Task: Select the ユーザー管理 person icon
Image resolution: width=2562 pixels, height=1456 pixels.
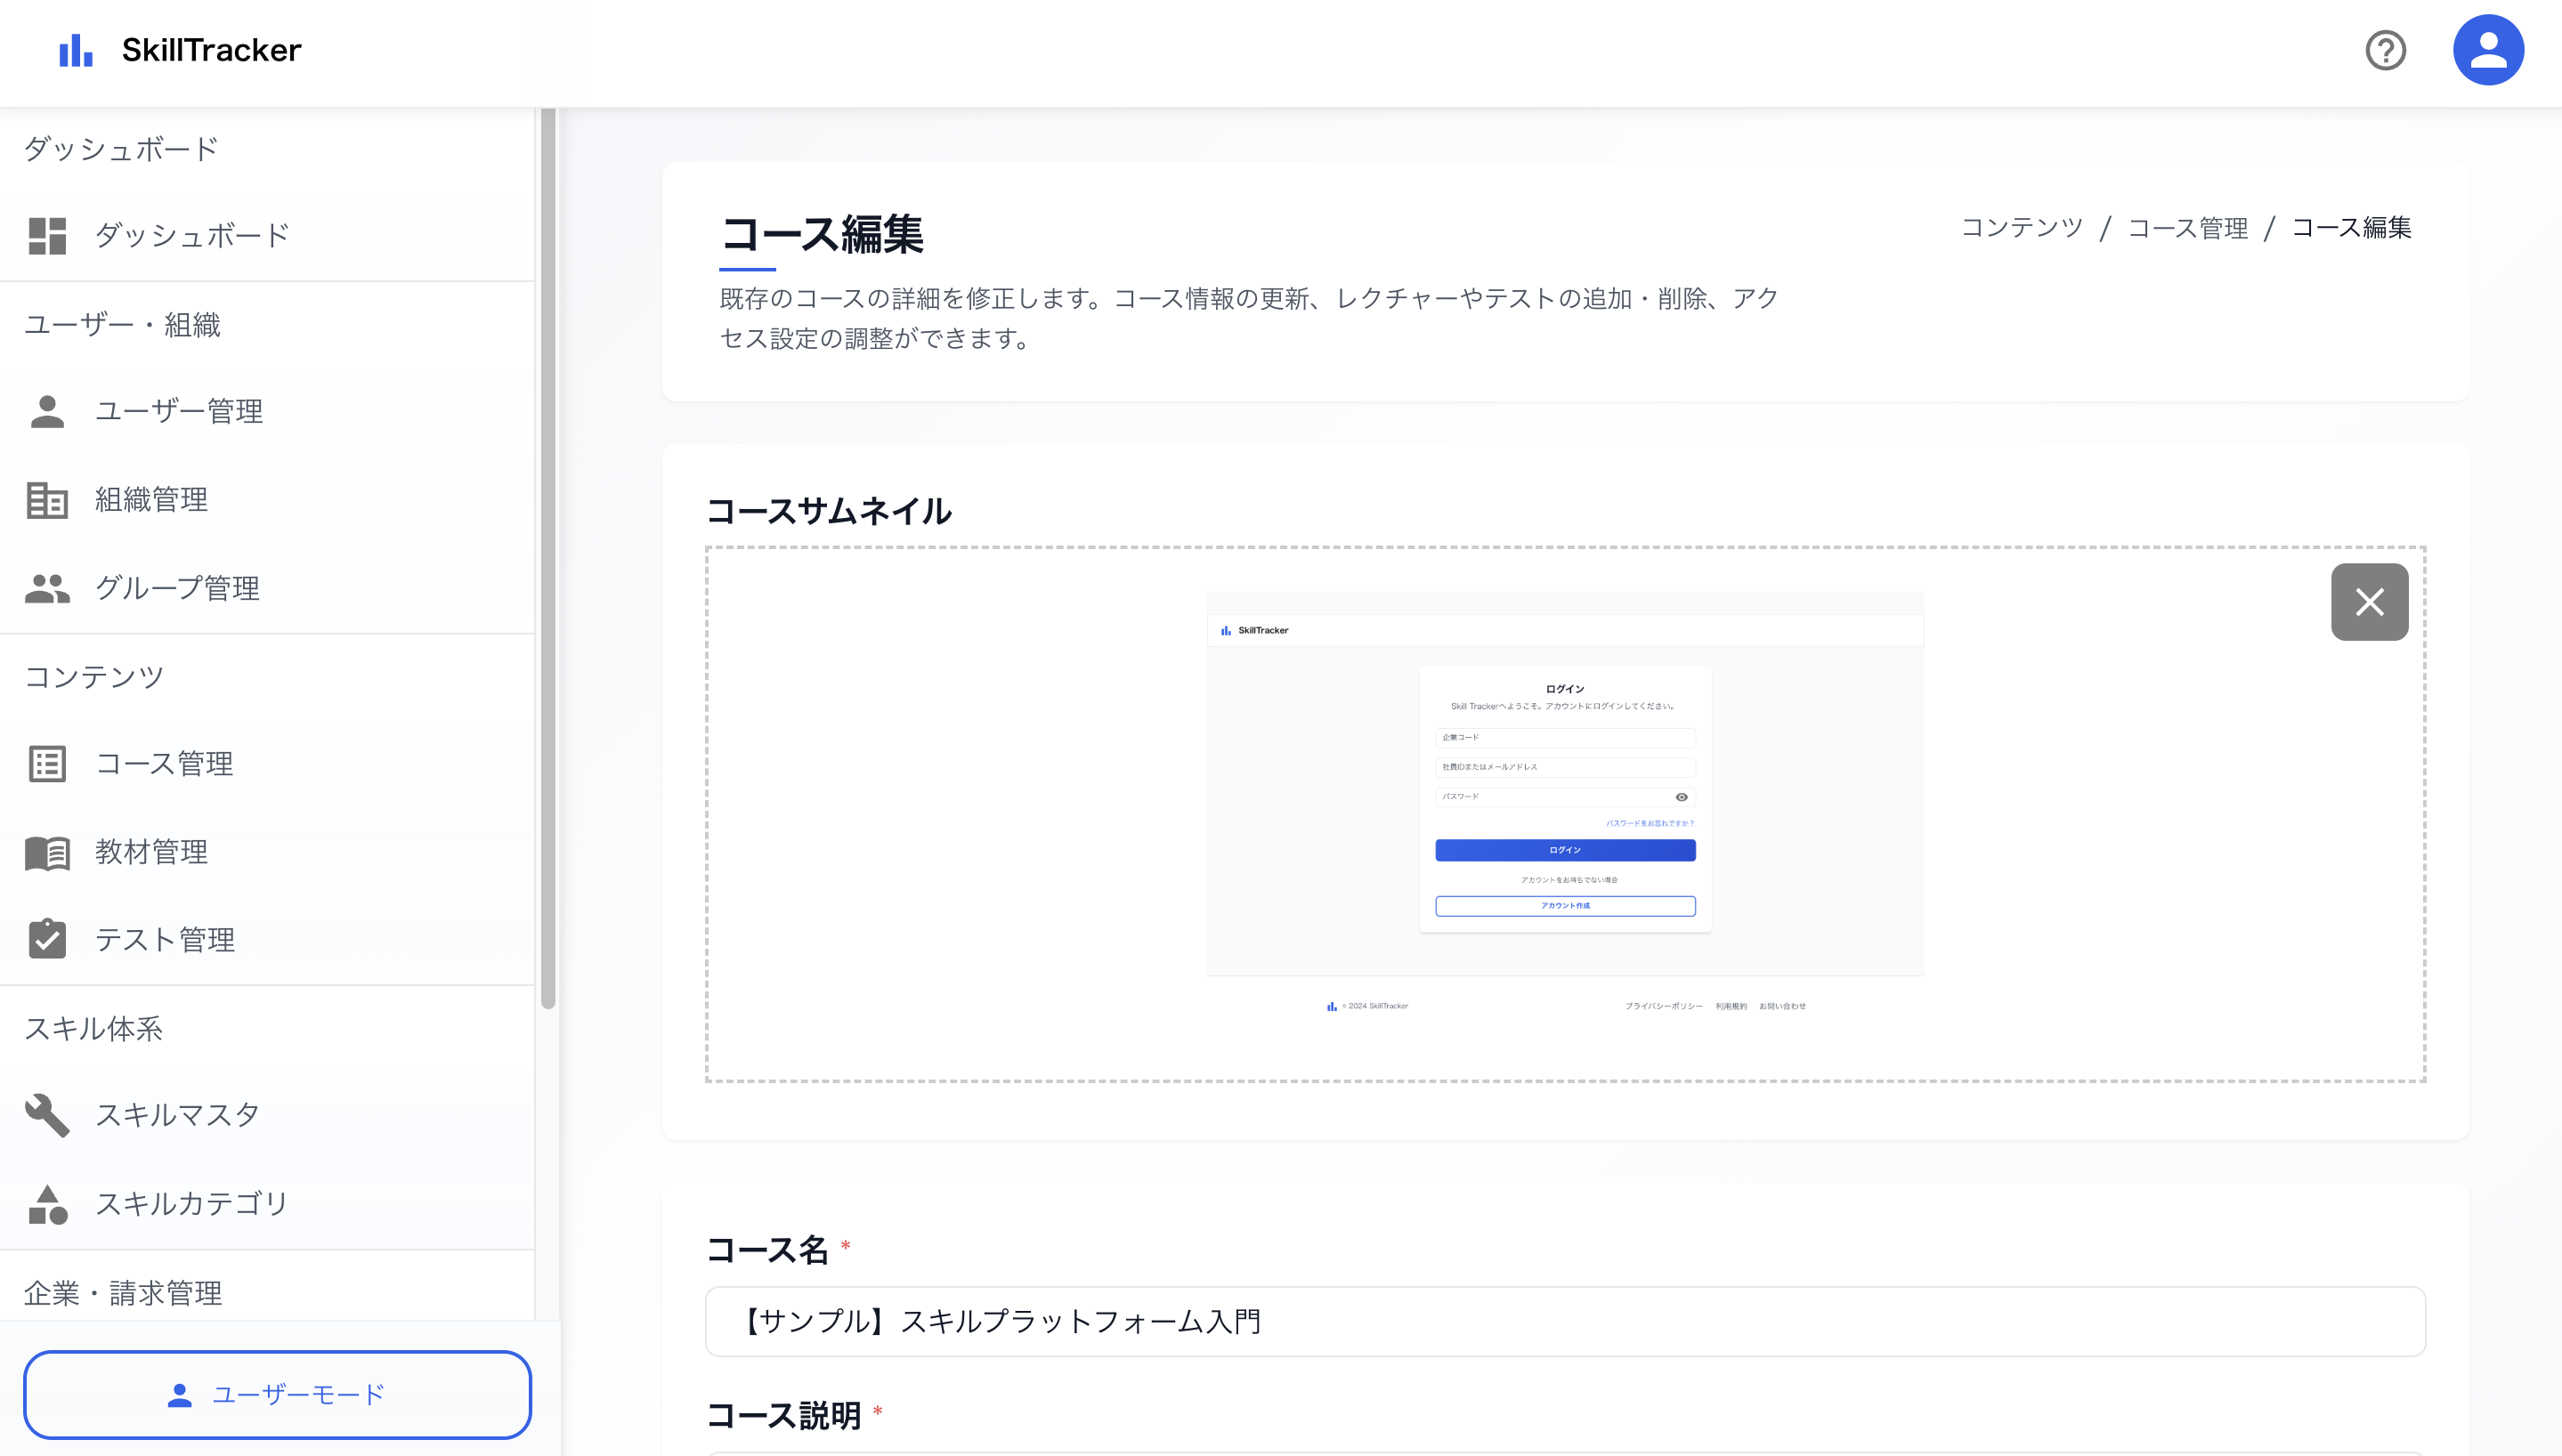Action: 46,411
